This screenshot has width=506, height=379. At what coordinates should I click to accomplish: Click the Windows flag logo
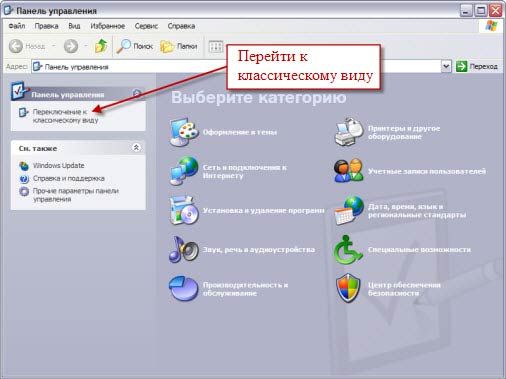click(491, 26)
